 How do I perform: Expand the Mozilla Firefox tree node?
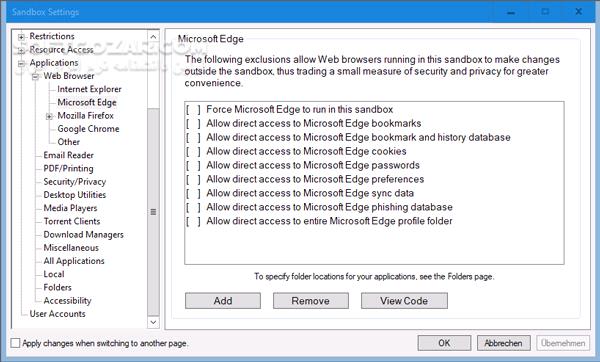[49, 116]
